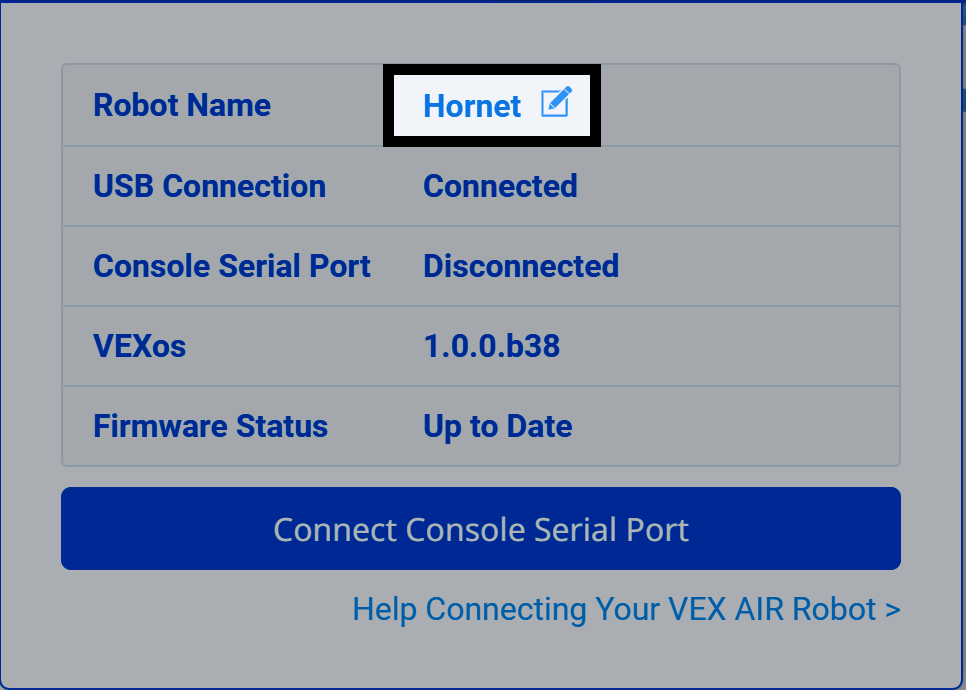Viewport: 966px width, 690px height.
Task: Click the arrow ending the help link
Action: (893, 609)
